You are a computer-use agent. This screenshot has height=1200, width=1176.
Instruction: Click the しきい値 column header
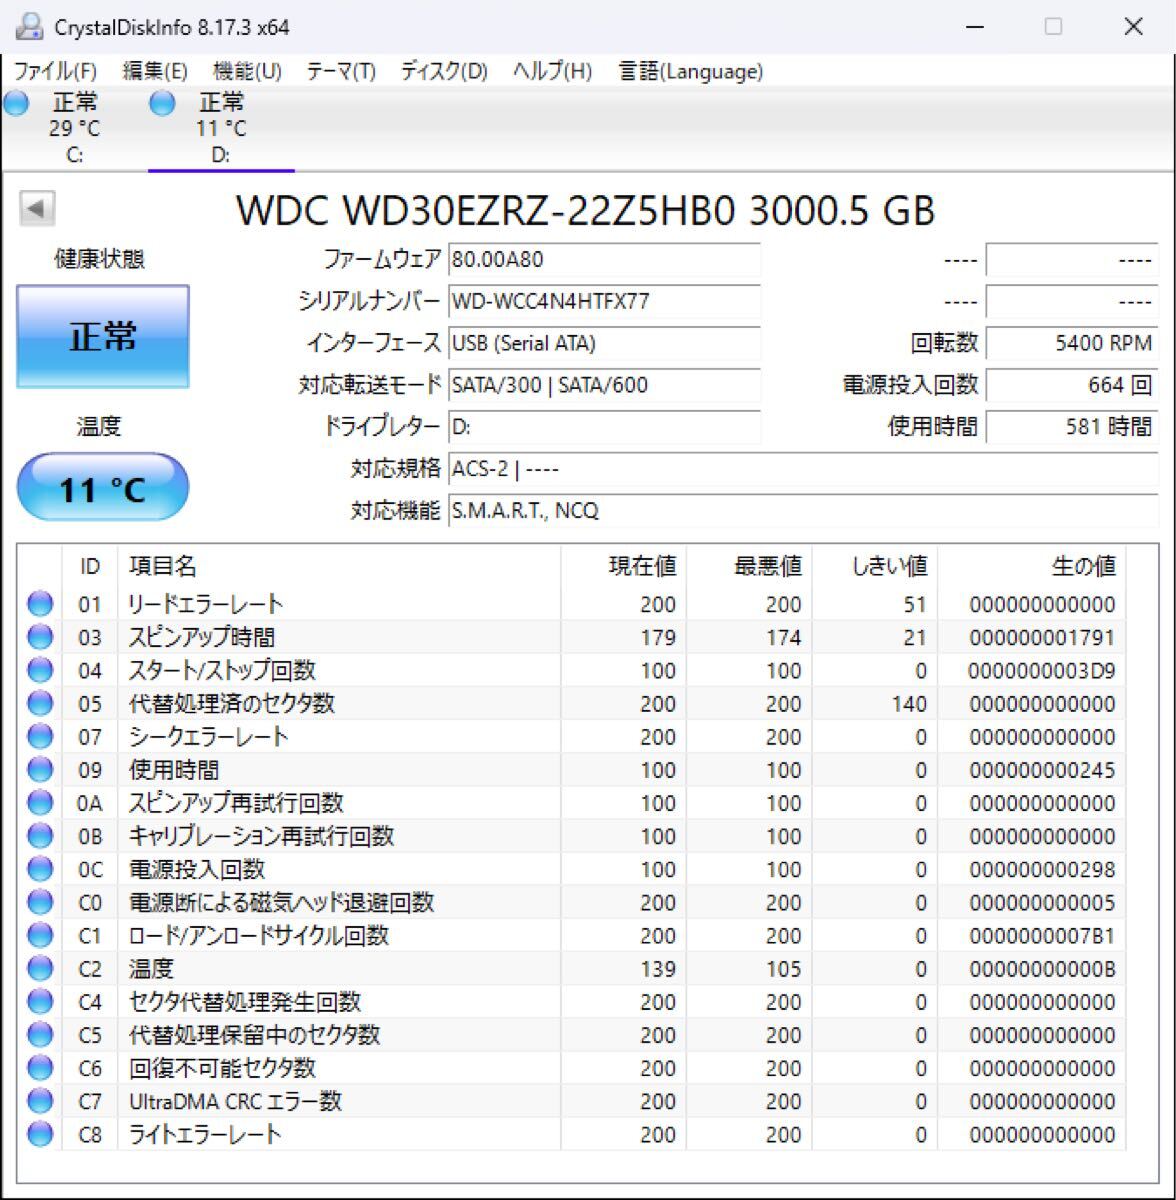(x=876, y=567)
